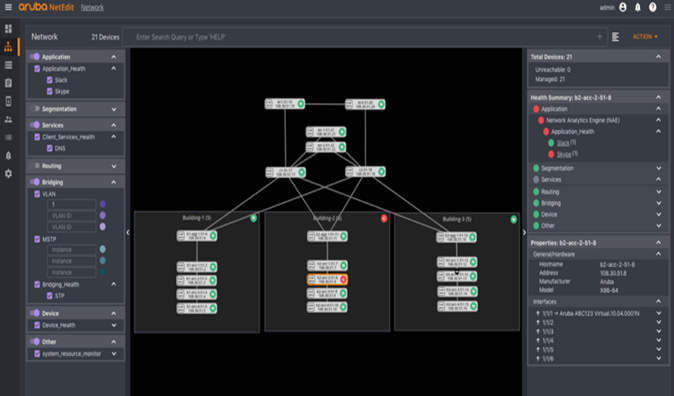Open the dashboard view from sidebar

(x=8, y=29)
